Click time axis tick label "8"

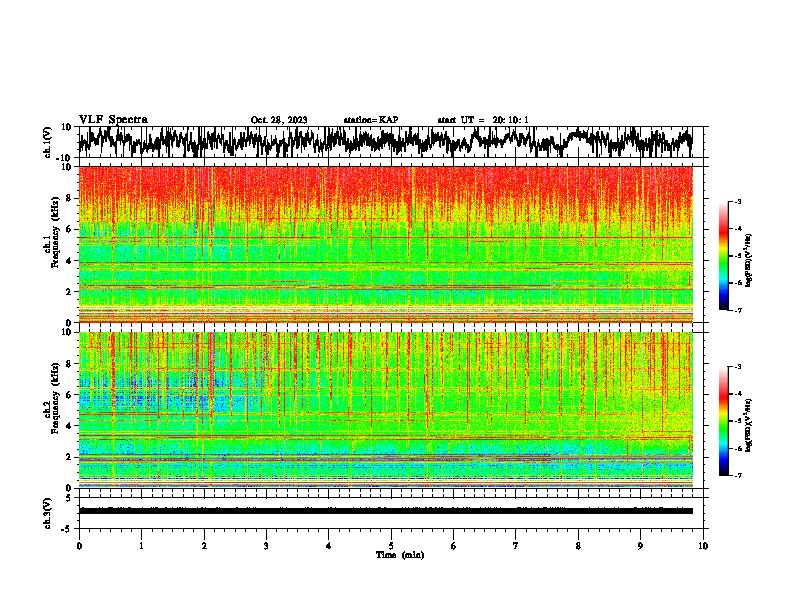point(578,546)
